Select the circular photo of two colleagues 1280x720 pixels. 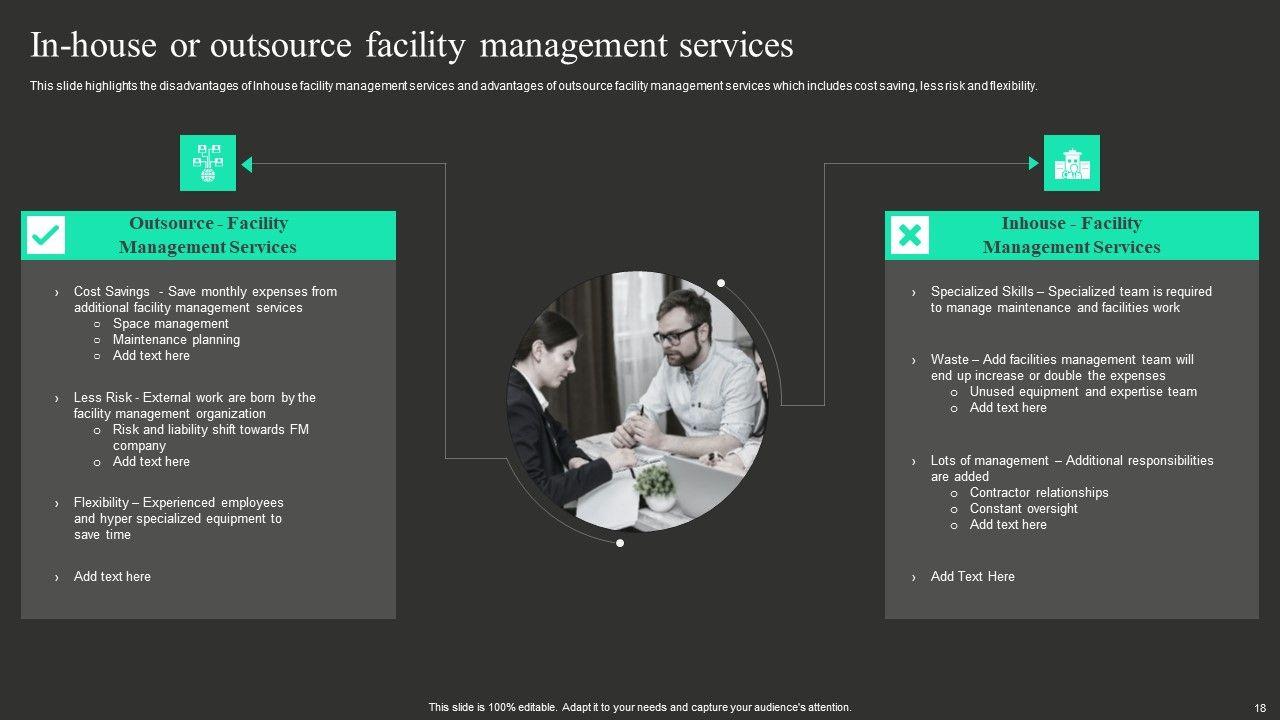click(637, 401)
